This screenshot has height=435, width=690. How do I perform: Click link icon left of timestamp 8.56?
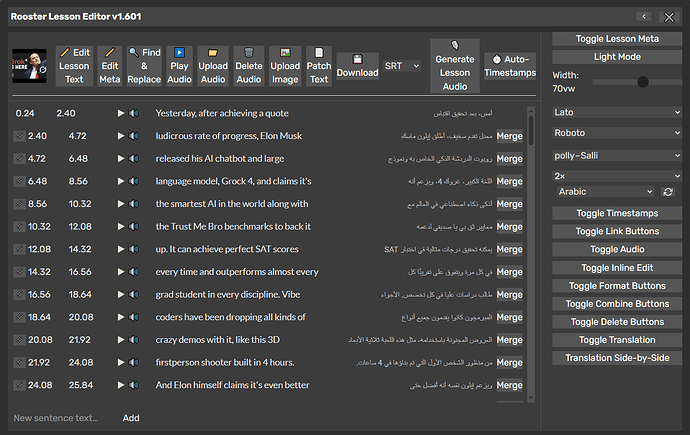pos(19,204)
